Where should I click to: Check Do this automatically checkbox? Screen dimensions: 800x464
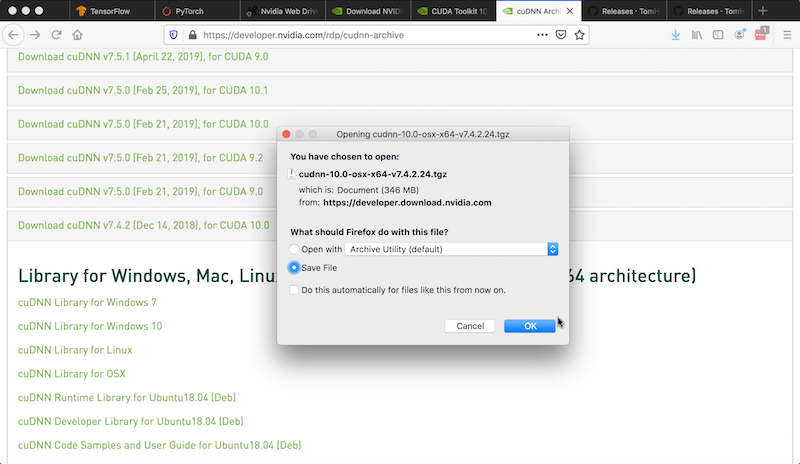click(x=294, y=290)
